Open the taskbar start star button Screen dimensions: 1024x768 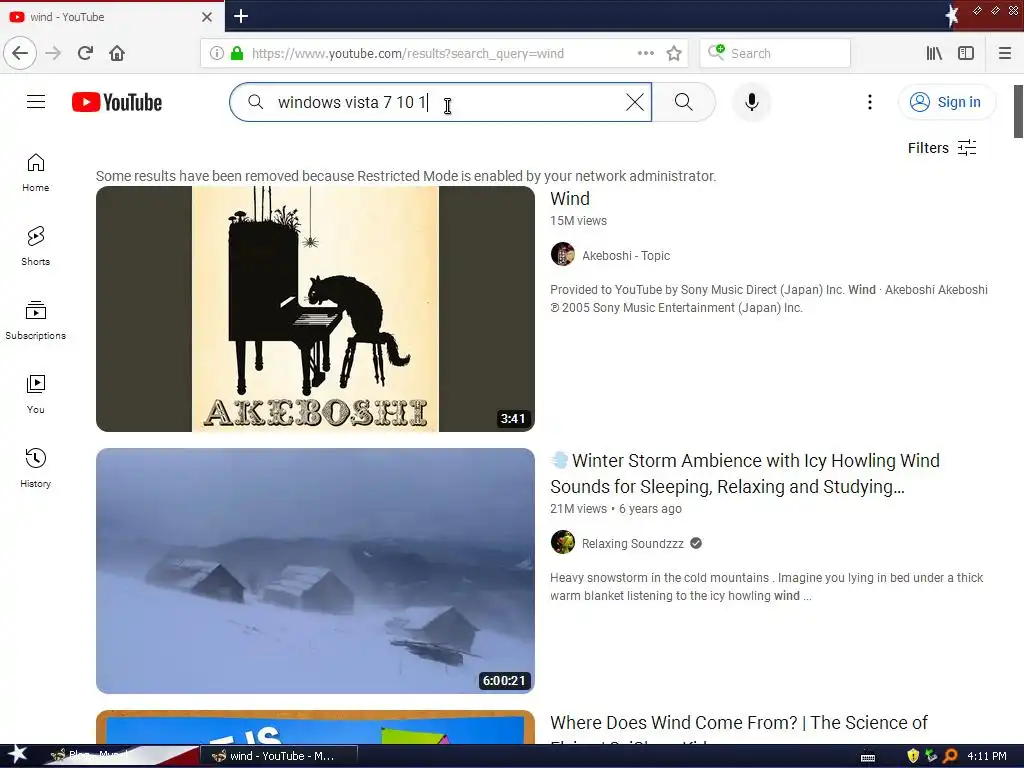coord(18,756)
